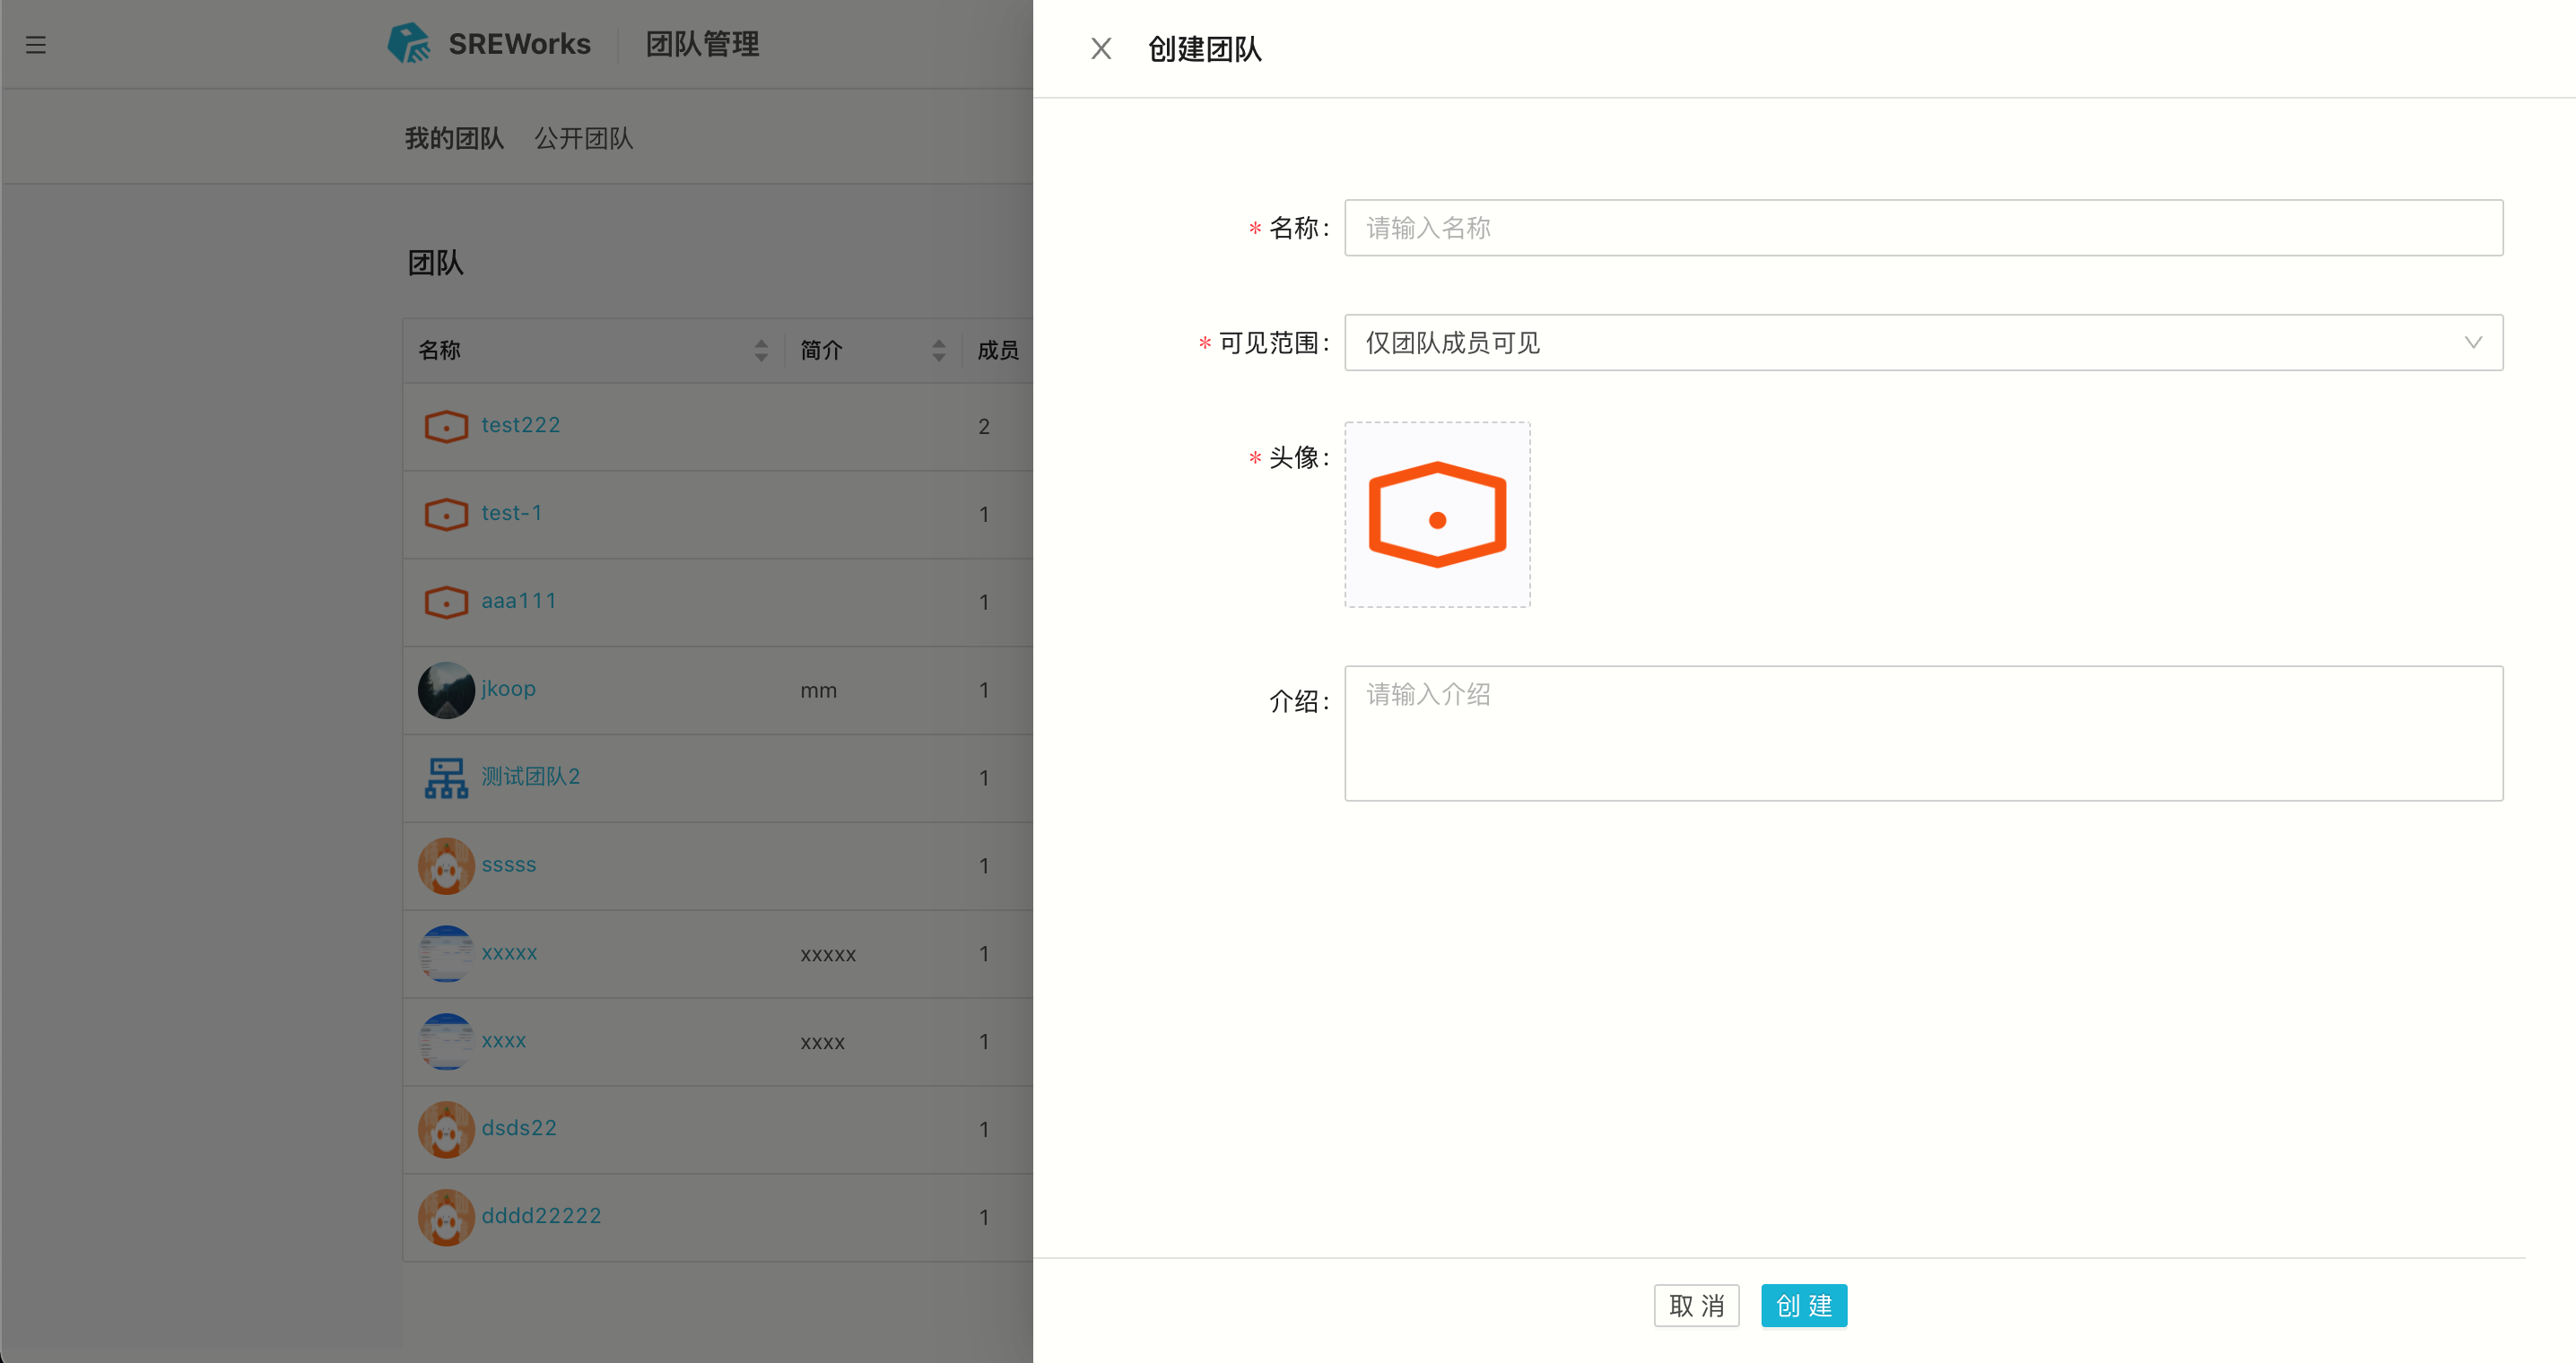Click the xxxxx team avatar thumbnail
This screenshot has width=2576, height=1363.
pos(446,953)
